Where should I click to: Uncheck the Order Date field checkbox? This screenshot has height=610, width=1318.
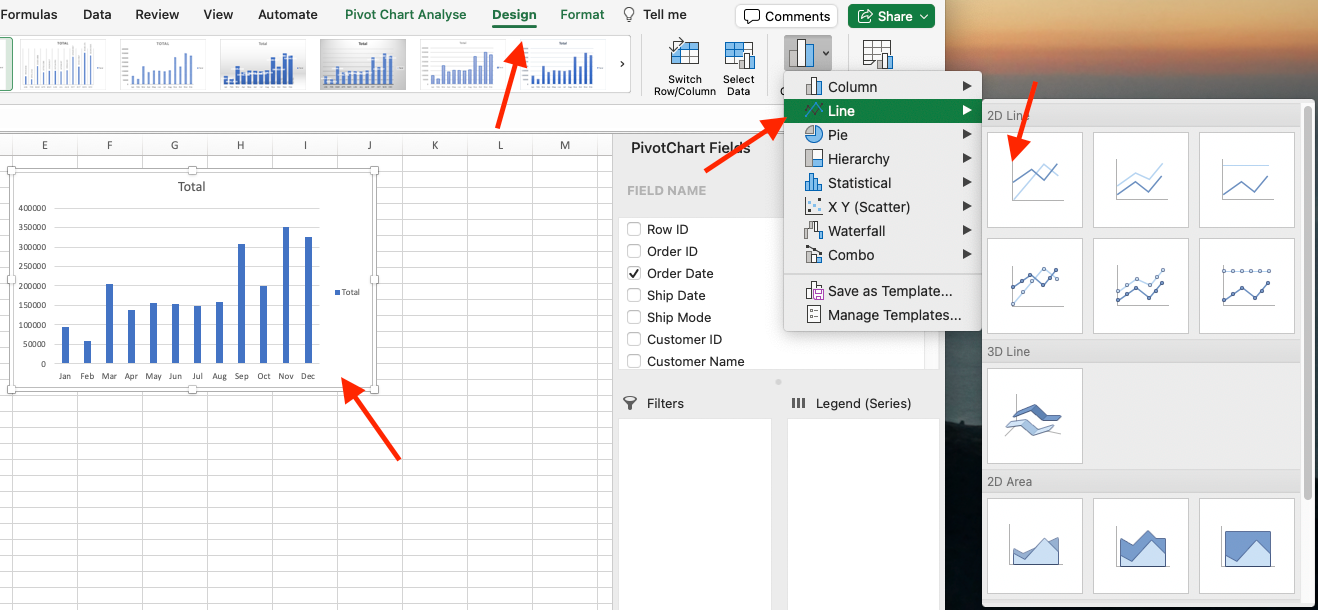pos(634,273)
